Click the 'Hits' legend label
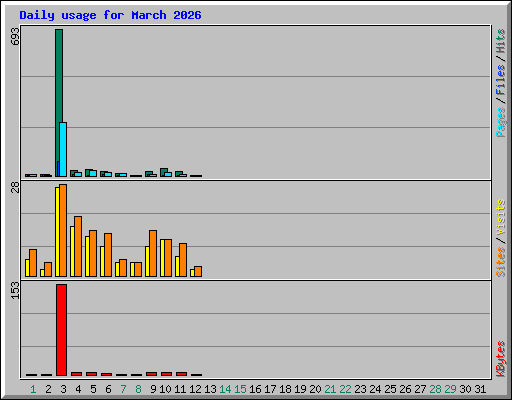512x400 pixels. pos(501,41)
